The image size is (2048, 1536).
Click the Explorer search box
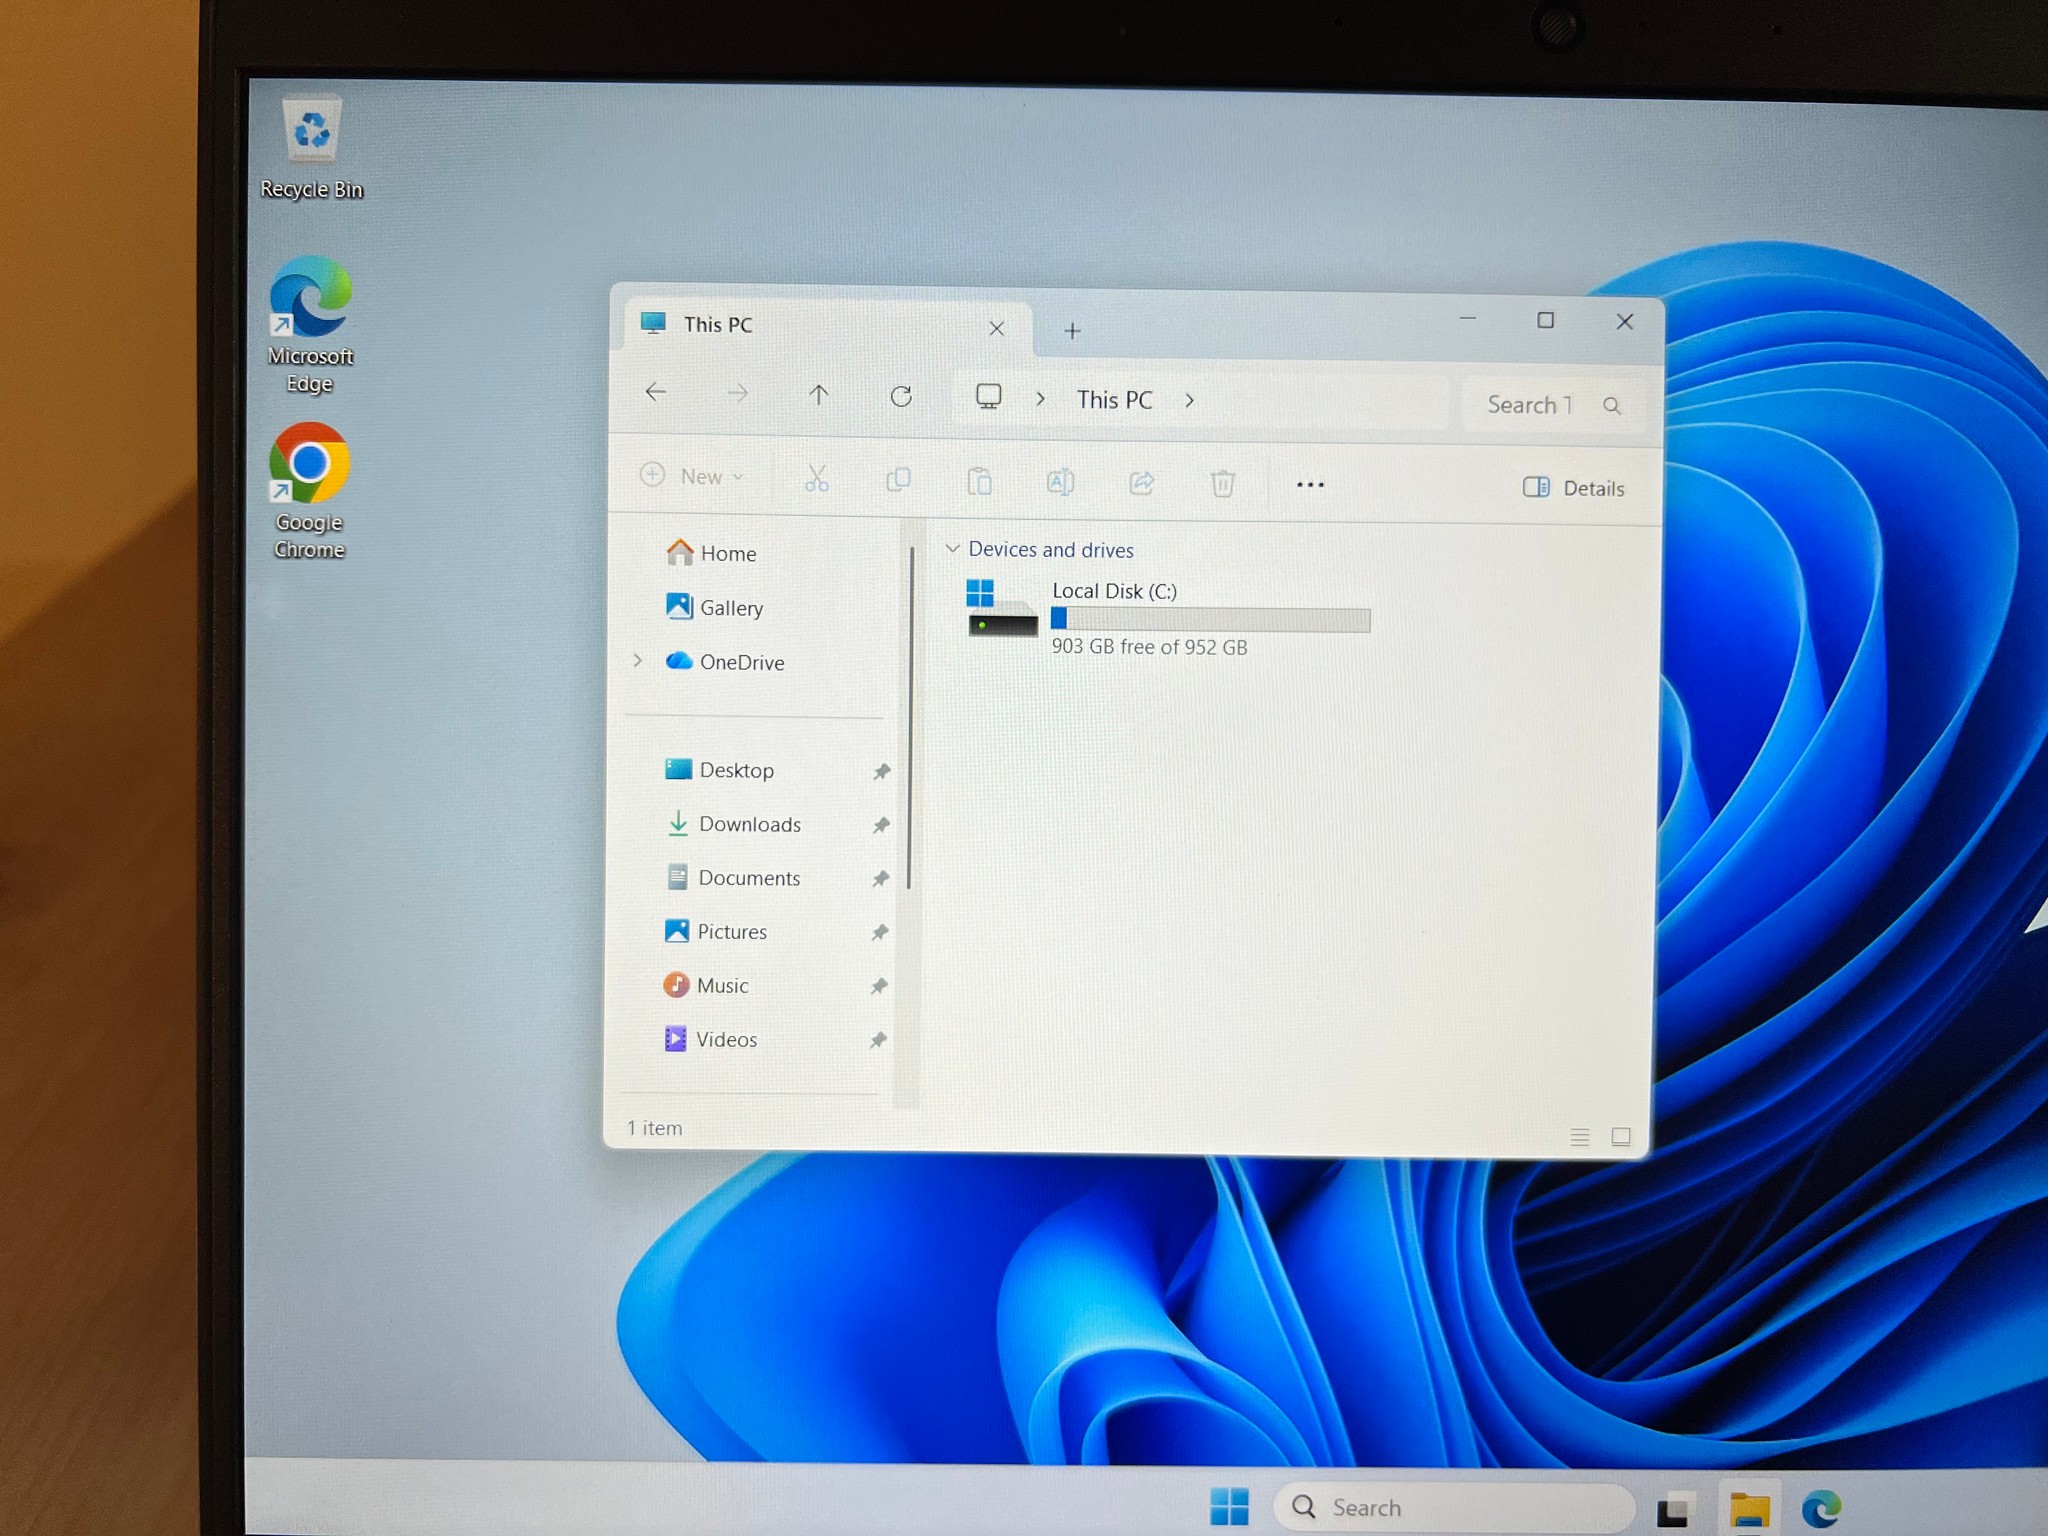tap(1553, 405)
